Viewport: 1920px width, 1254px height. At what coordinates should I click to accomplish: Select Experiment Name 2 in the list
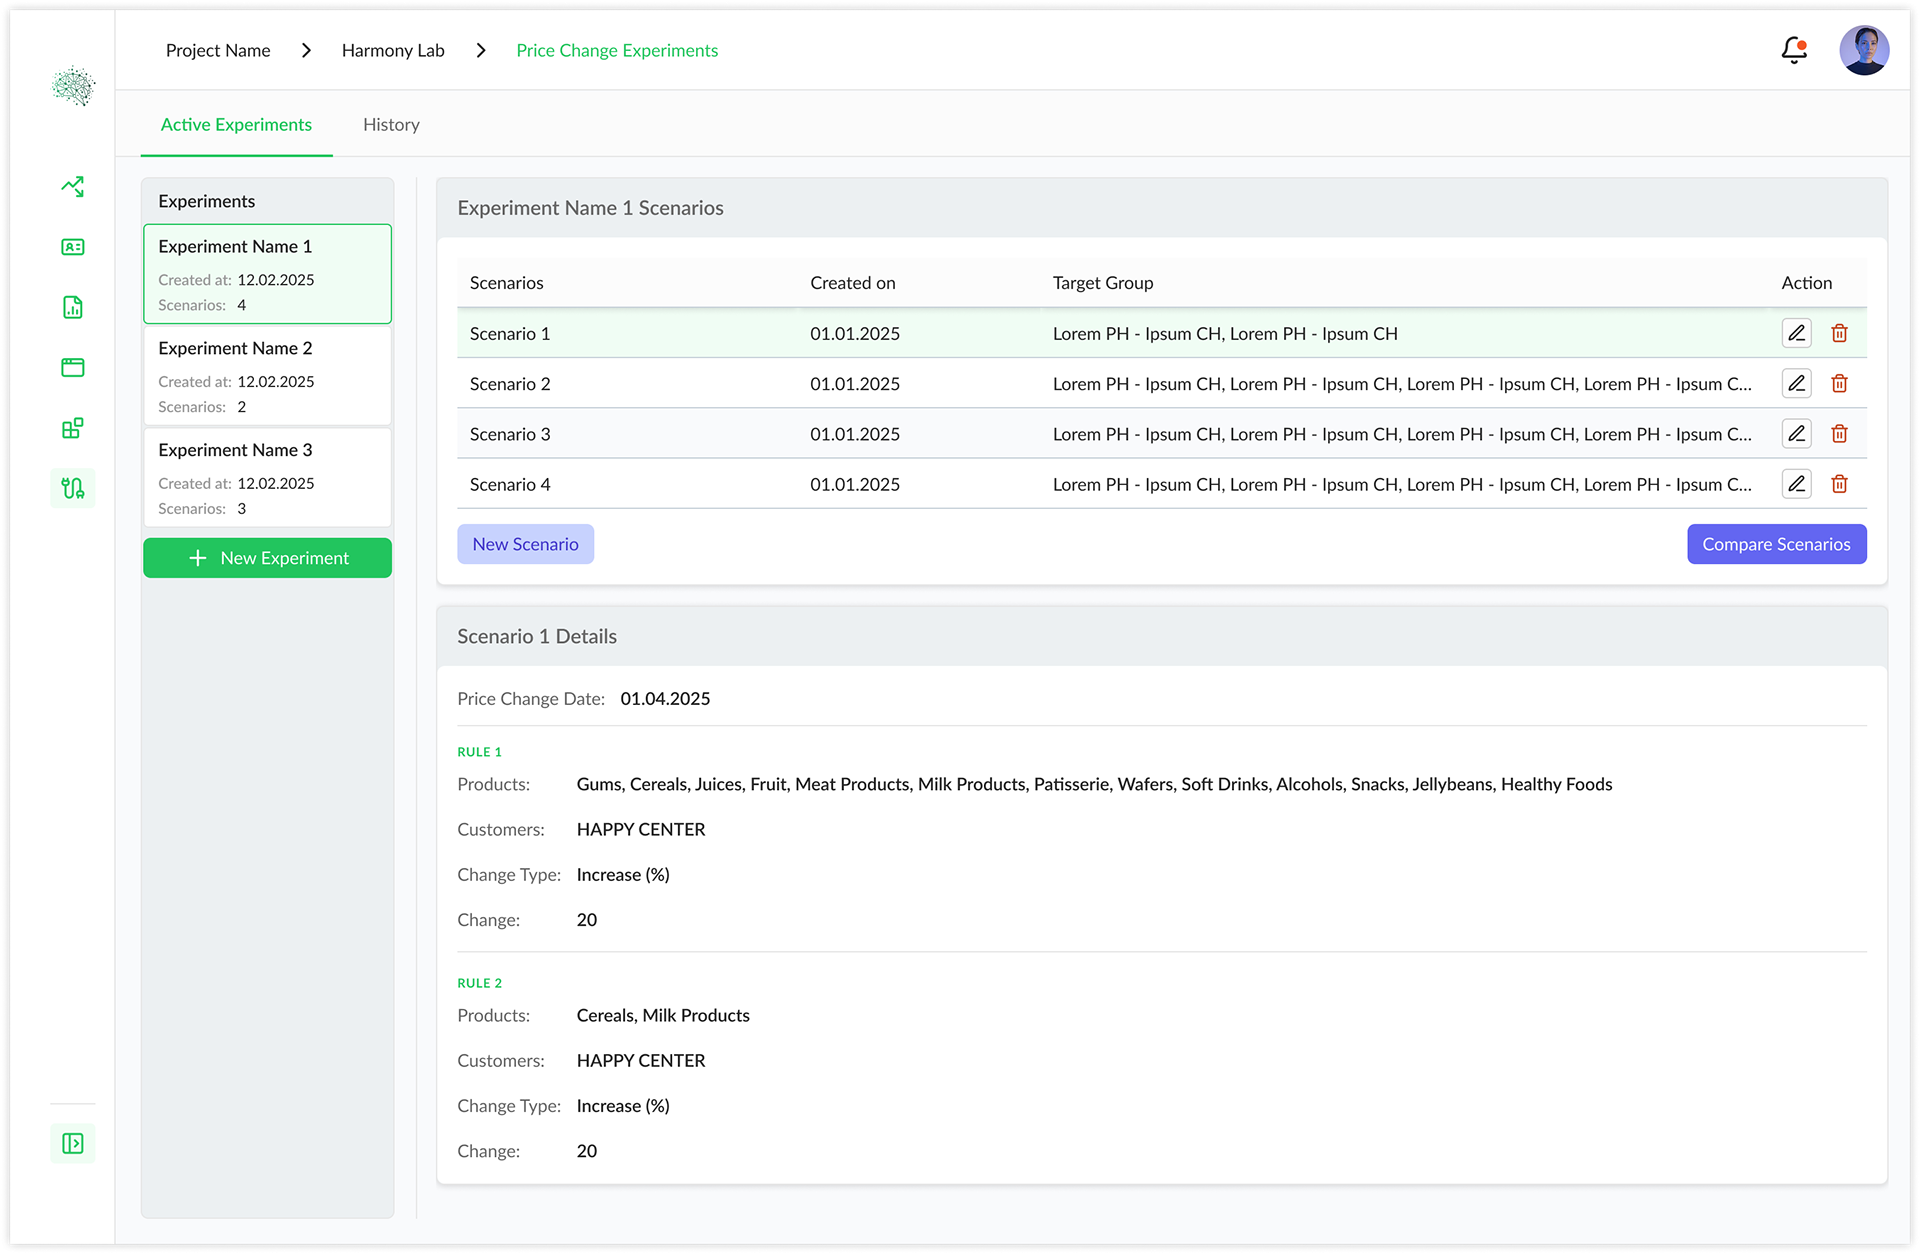267,376
